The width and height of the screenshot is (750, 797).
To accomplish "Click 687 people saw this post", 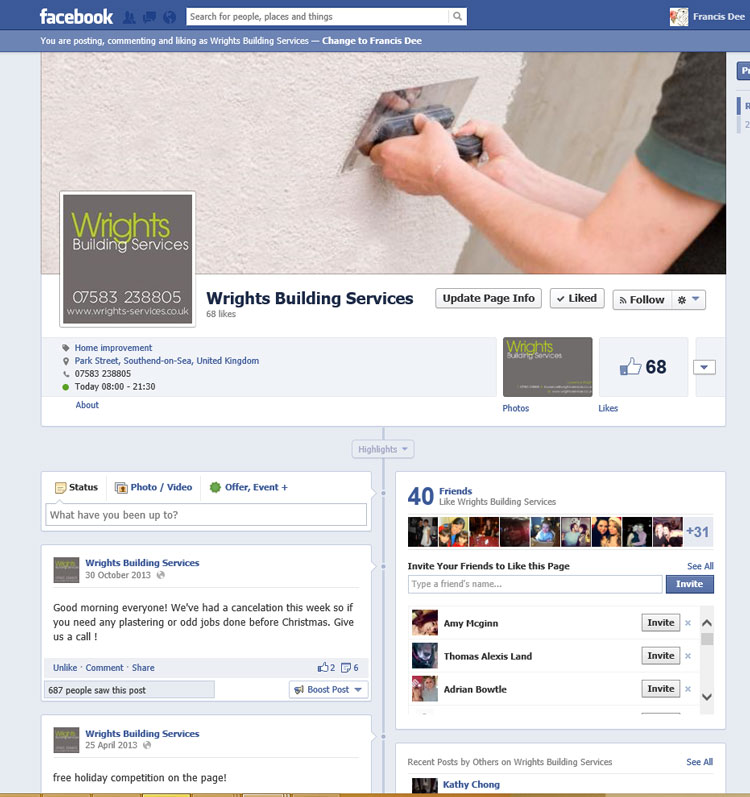I will (129, 690).
